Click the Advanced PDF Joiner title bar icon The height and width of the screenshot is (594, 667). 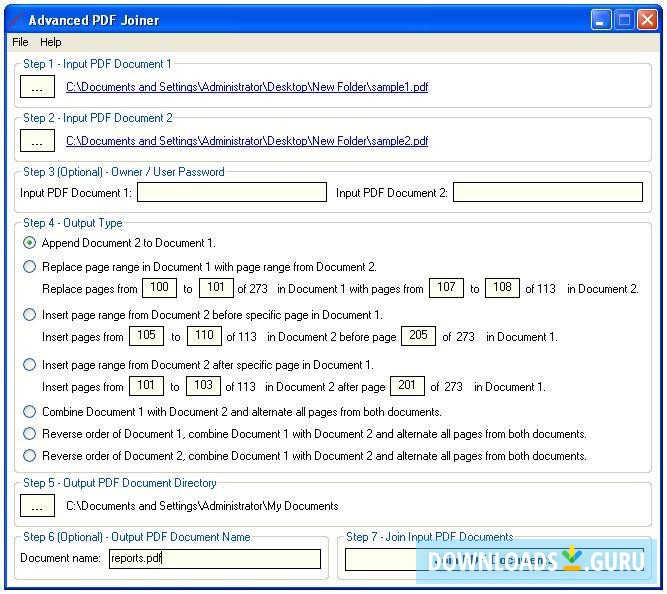coord(17,20)
